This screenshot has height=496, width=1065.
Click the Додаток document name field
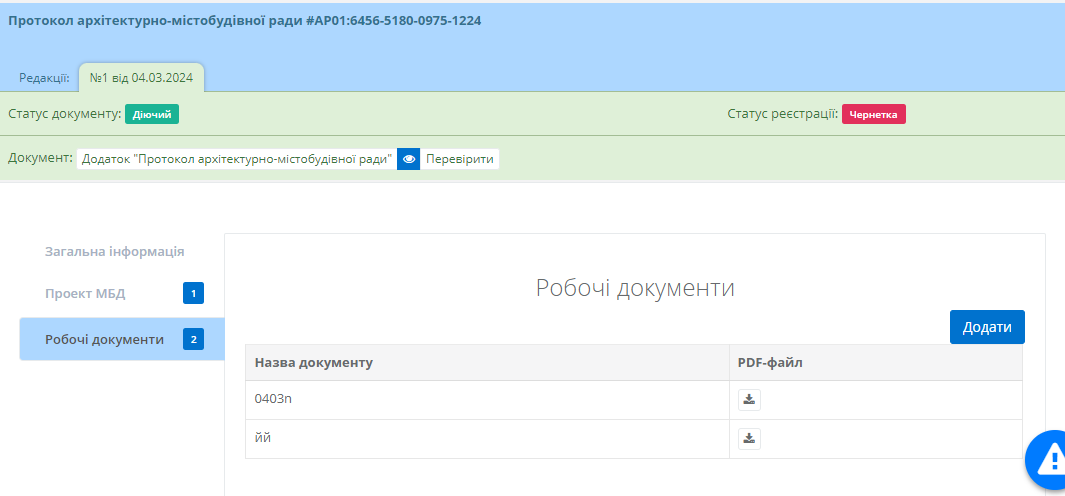click(x=236, y=159)
